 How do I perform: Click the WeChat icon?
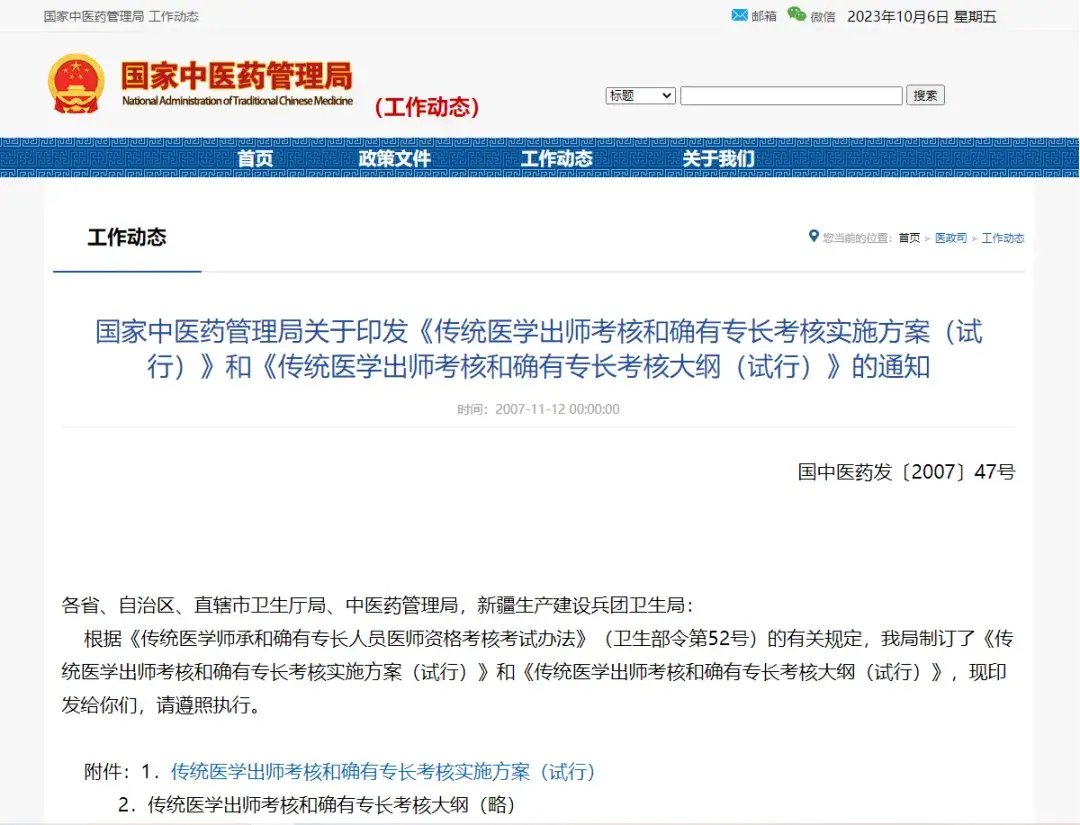tap(796, 15)
